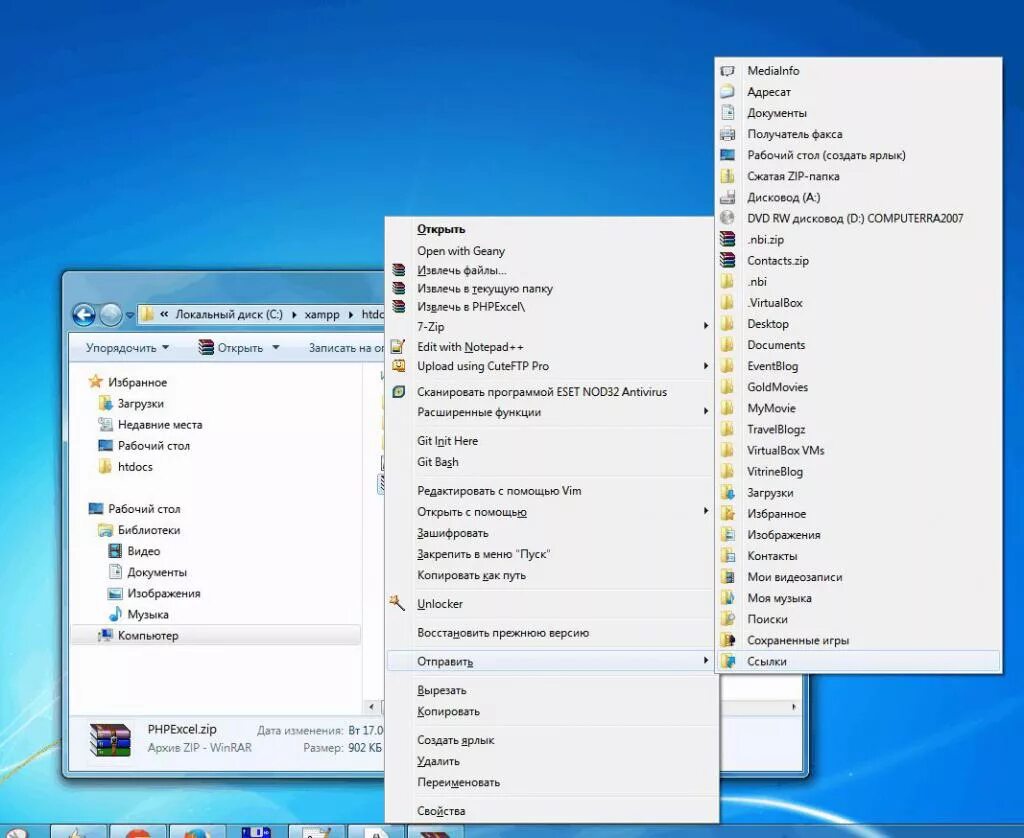Select TravelBlogz in the Send To list
Screen dimensions: 1024x838
[x=858, y=429]
